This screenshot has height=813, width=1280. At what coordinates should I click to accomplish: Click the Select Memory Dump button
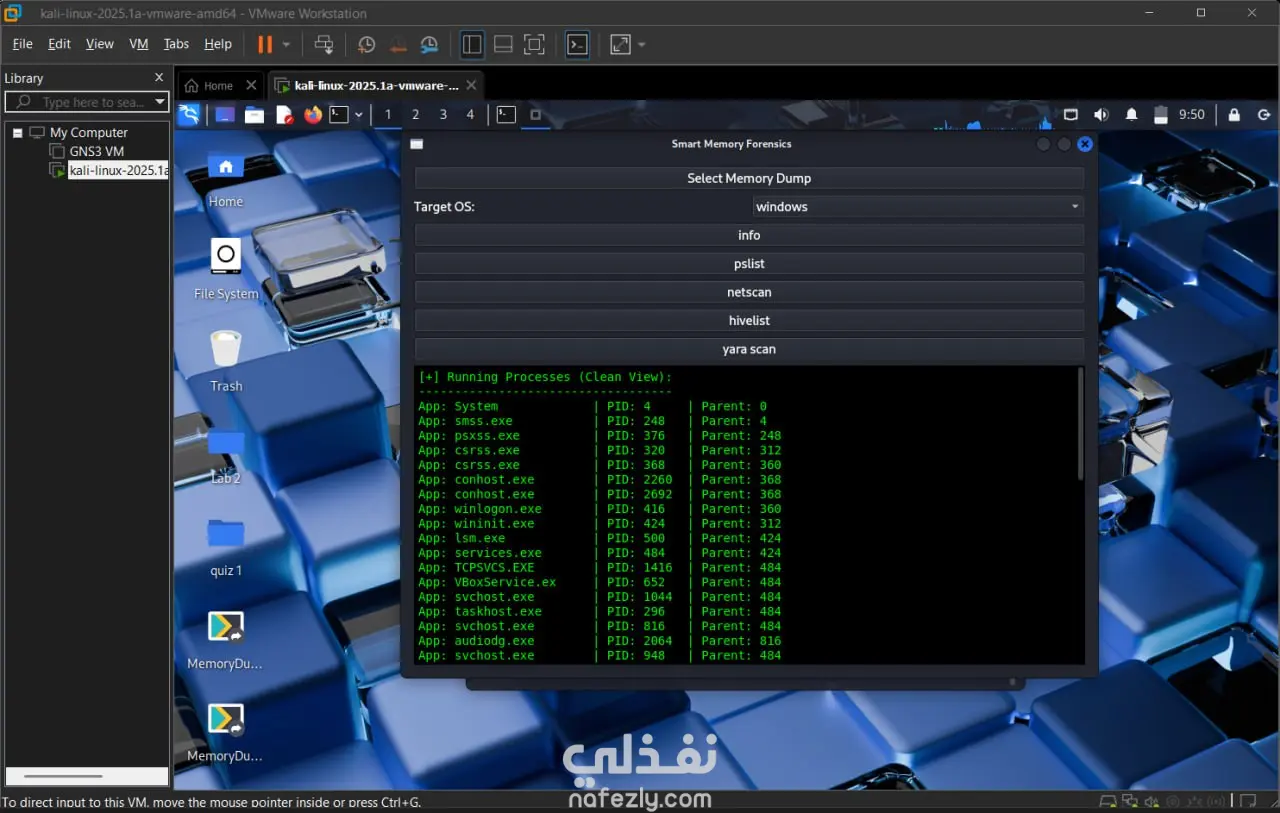(x=749, y=178)
